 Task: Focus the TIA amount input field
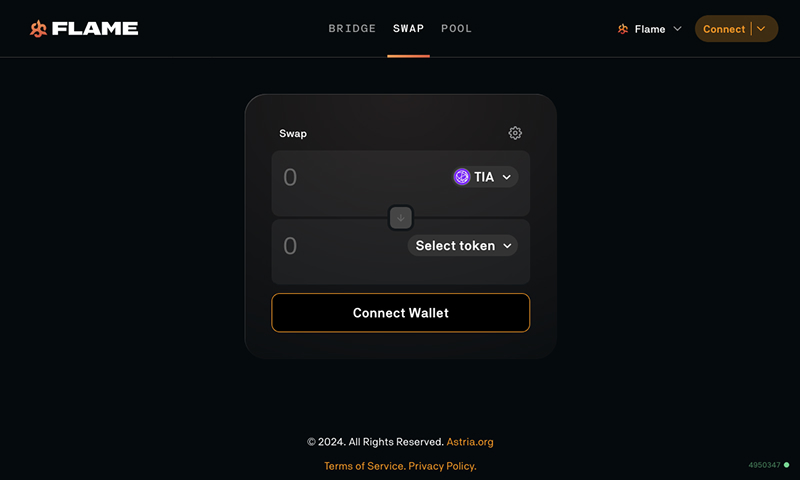click(x=362, y=177)
